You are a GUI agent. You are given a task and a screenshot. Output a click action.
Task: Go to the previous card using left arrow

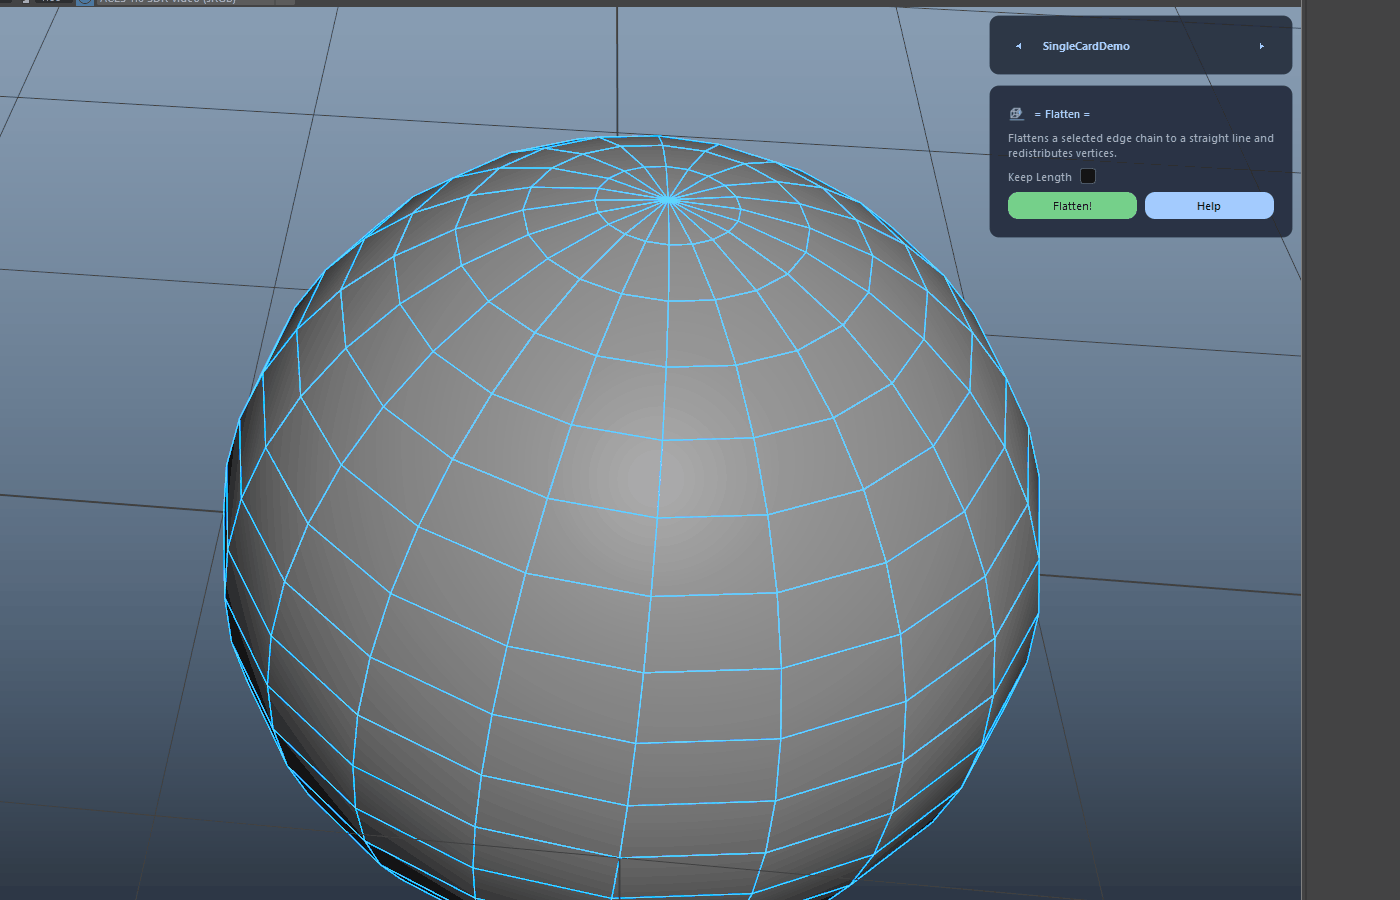1018,46
